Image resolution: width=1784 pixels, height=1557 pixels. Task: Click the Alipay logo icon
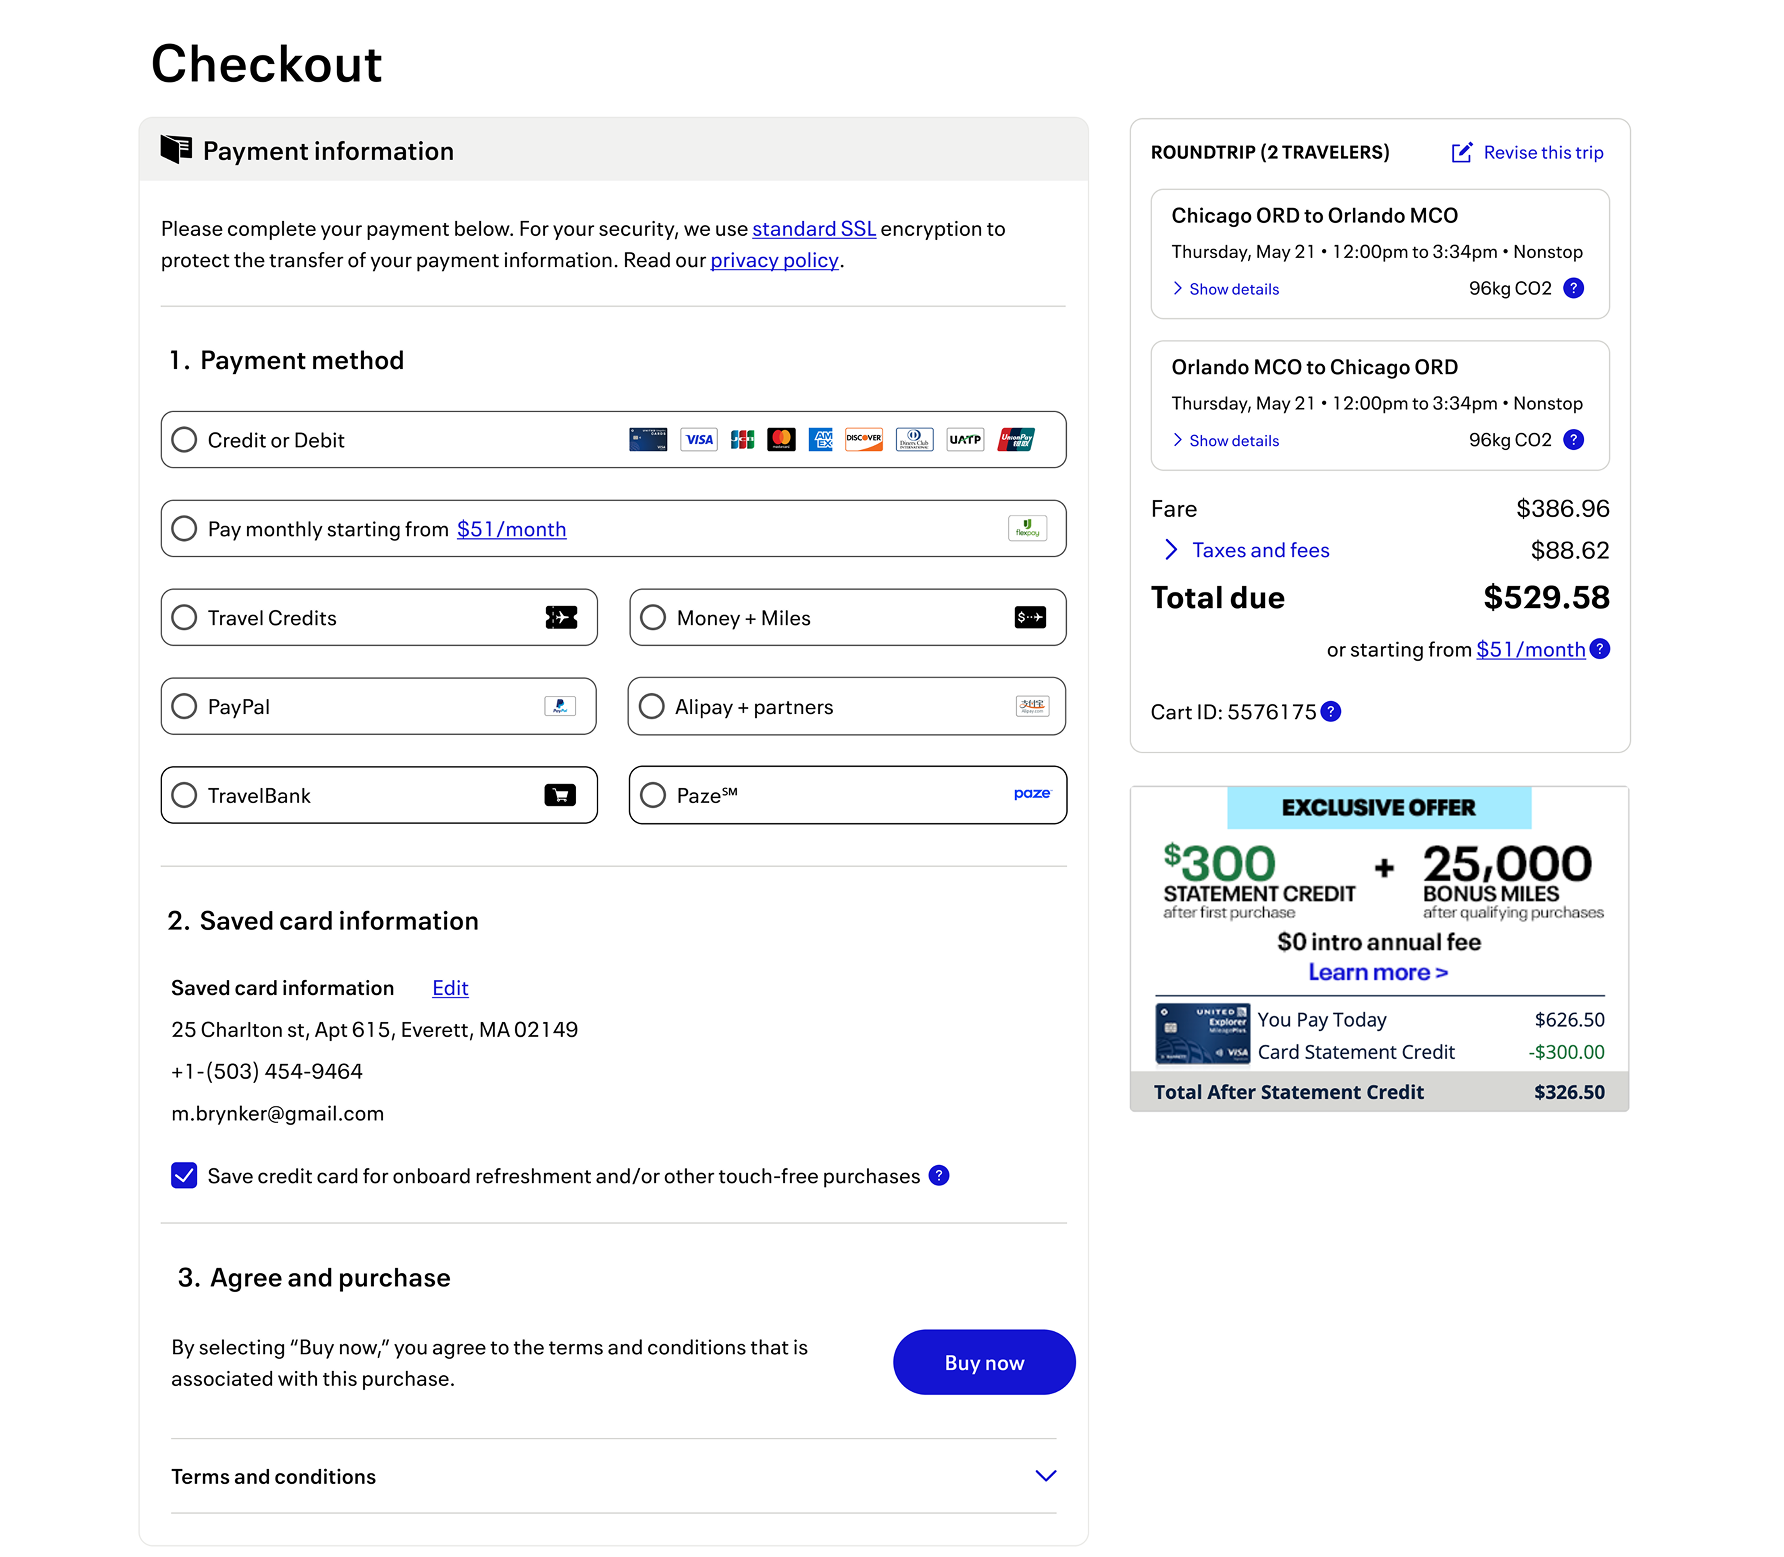pyautogui.click(x=1032, y=706)
